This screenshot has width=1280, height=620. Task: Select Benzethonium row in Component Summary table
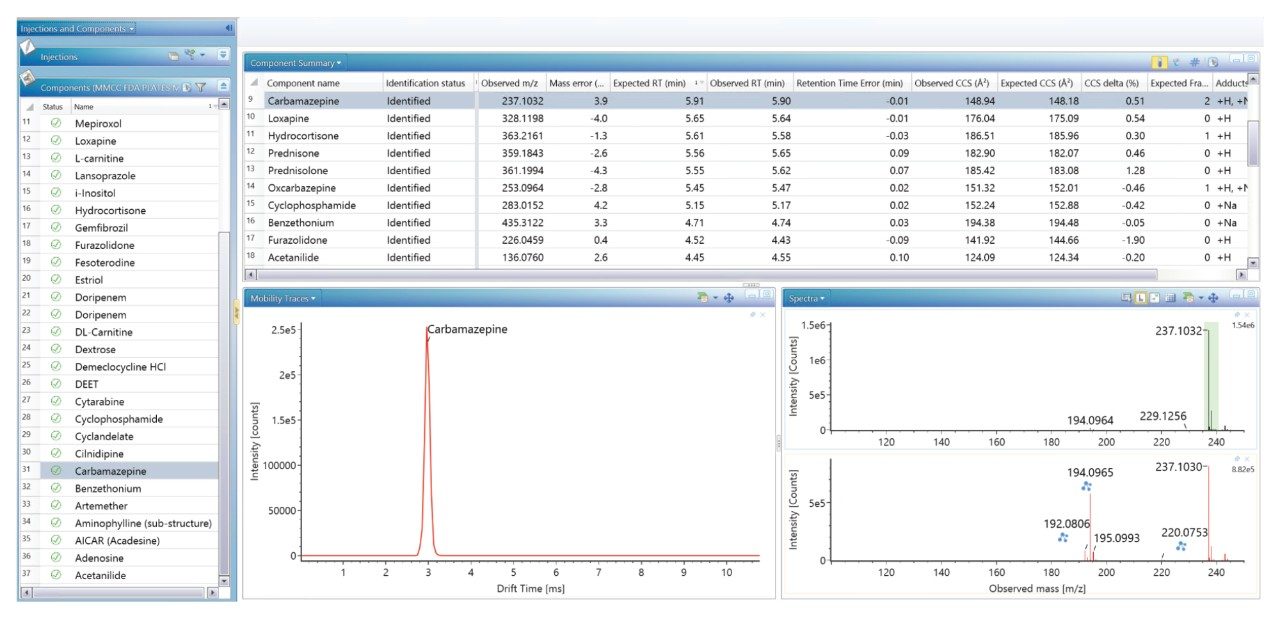click(746, 222)
